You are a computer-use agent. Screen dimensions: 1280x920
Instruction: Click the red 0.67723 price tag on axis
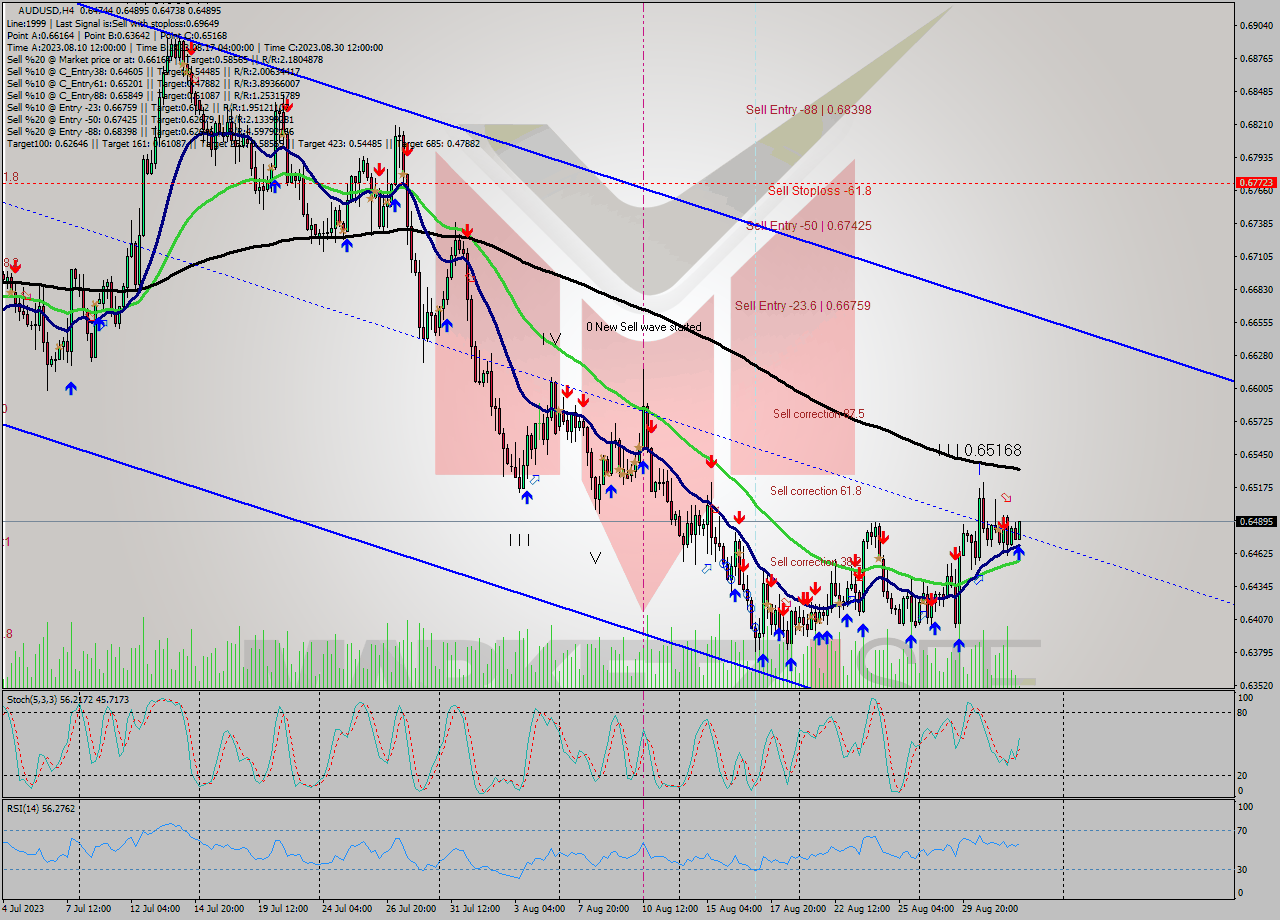[x=1255, y=183]
